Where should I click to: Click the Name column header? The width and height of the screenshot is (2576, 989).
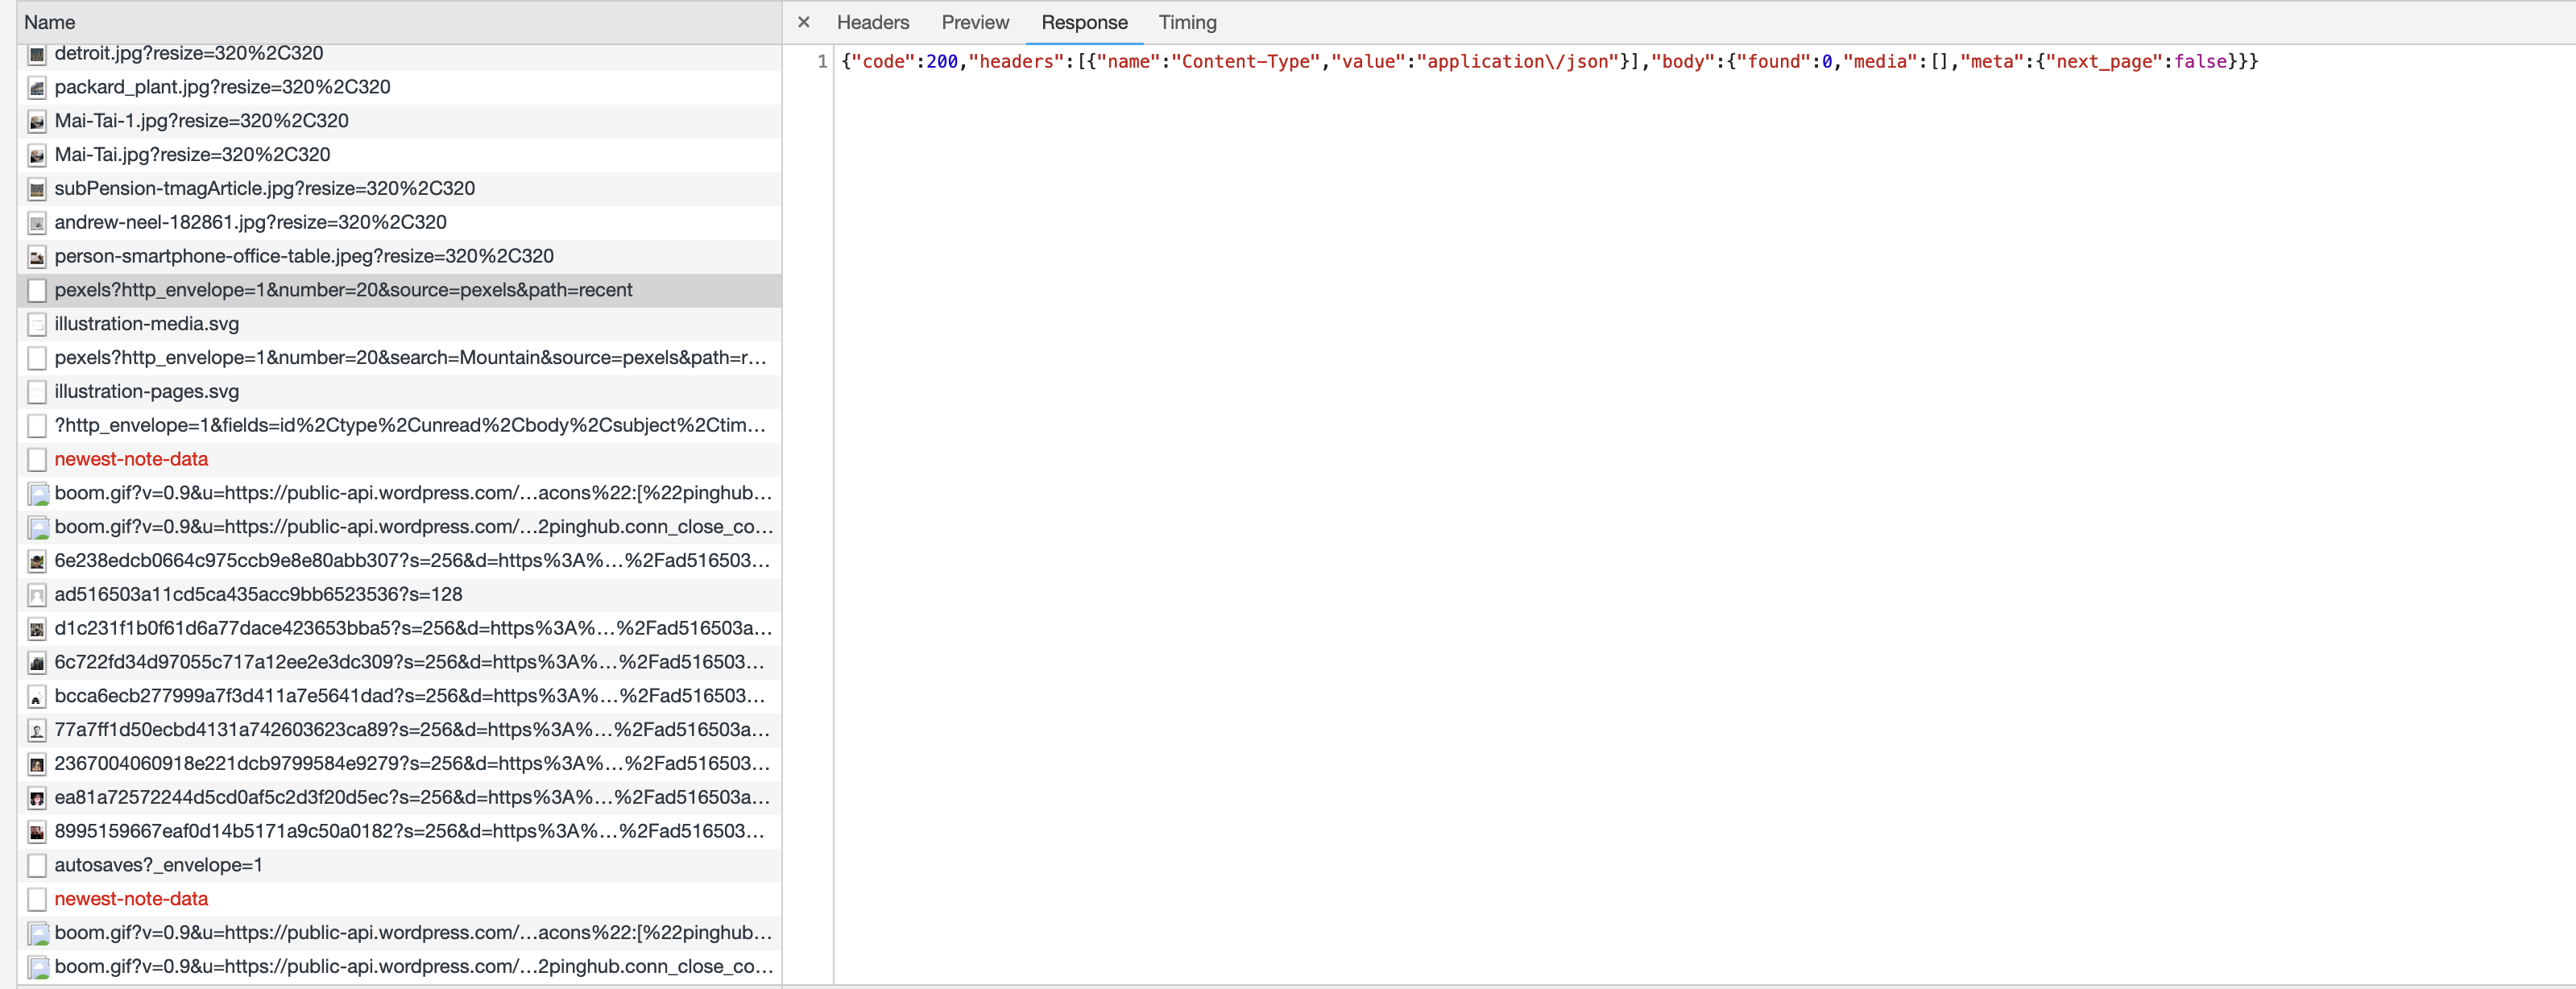[x=50, y=22]
